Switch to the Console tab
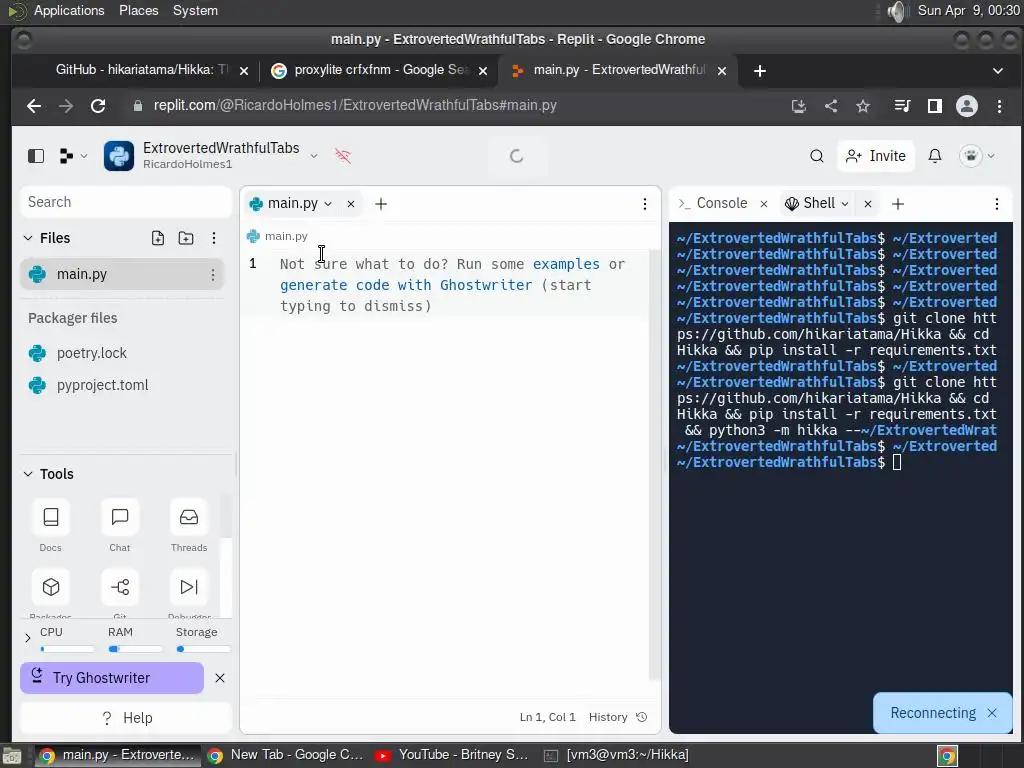The height and width of the screenshot is (768, 1024). pyautogui.click(x=712, y=204)
